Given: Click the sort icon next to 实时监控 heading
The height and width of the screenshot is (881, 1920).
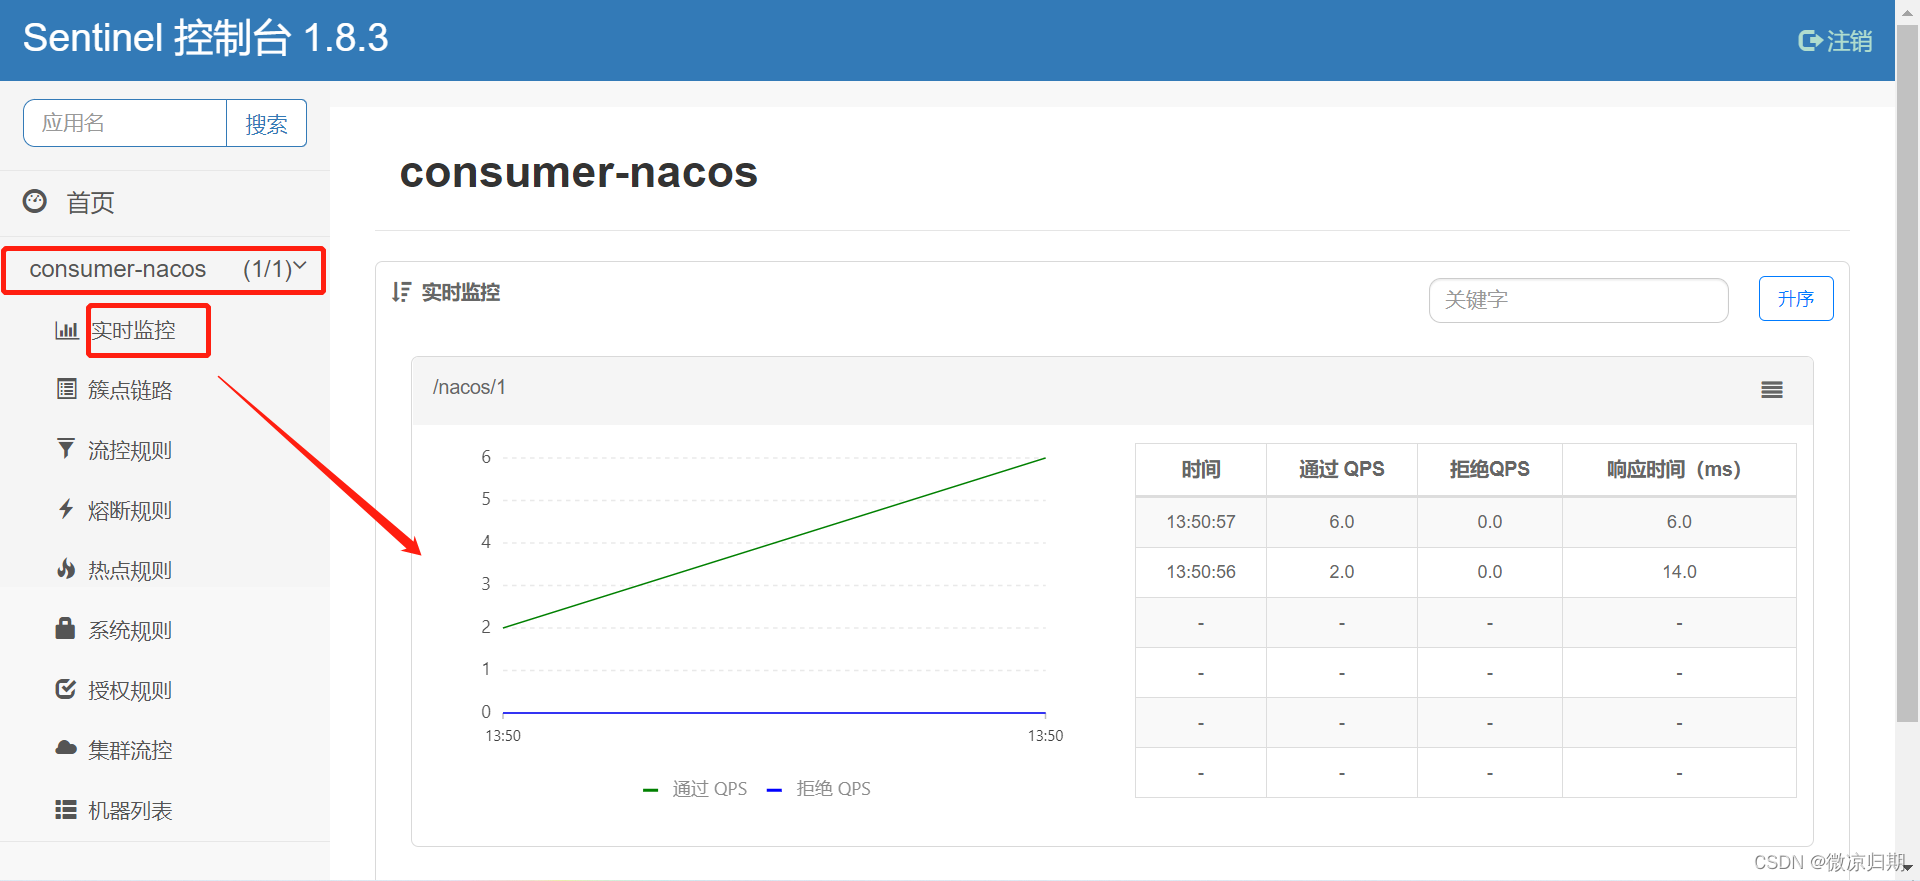Looking at the screenshot, I should (402, 292).
